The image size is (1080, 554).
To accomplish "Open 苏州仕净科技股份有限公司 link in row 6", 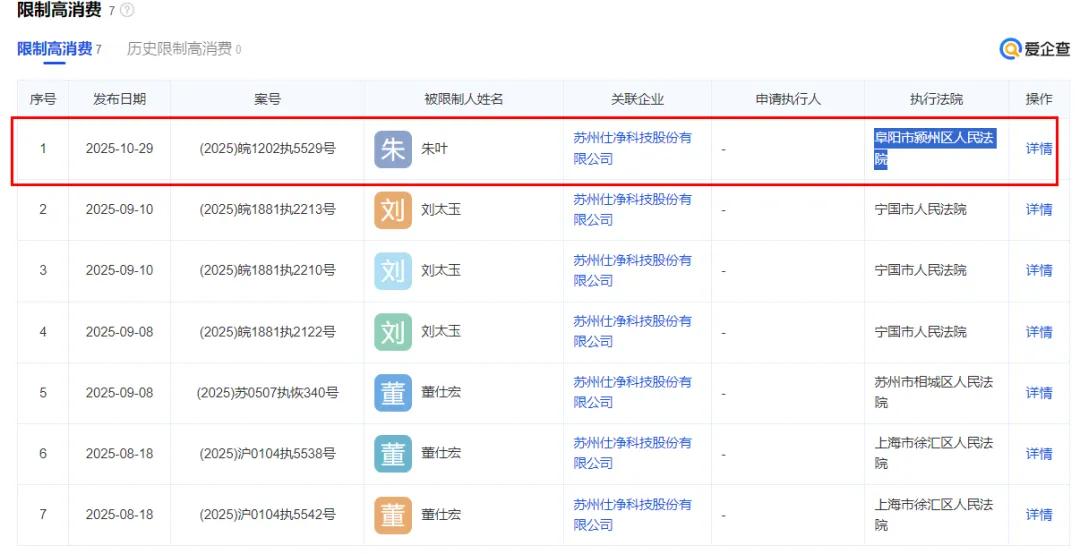I will click(x=632, y=453).
